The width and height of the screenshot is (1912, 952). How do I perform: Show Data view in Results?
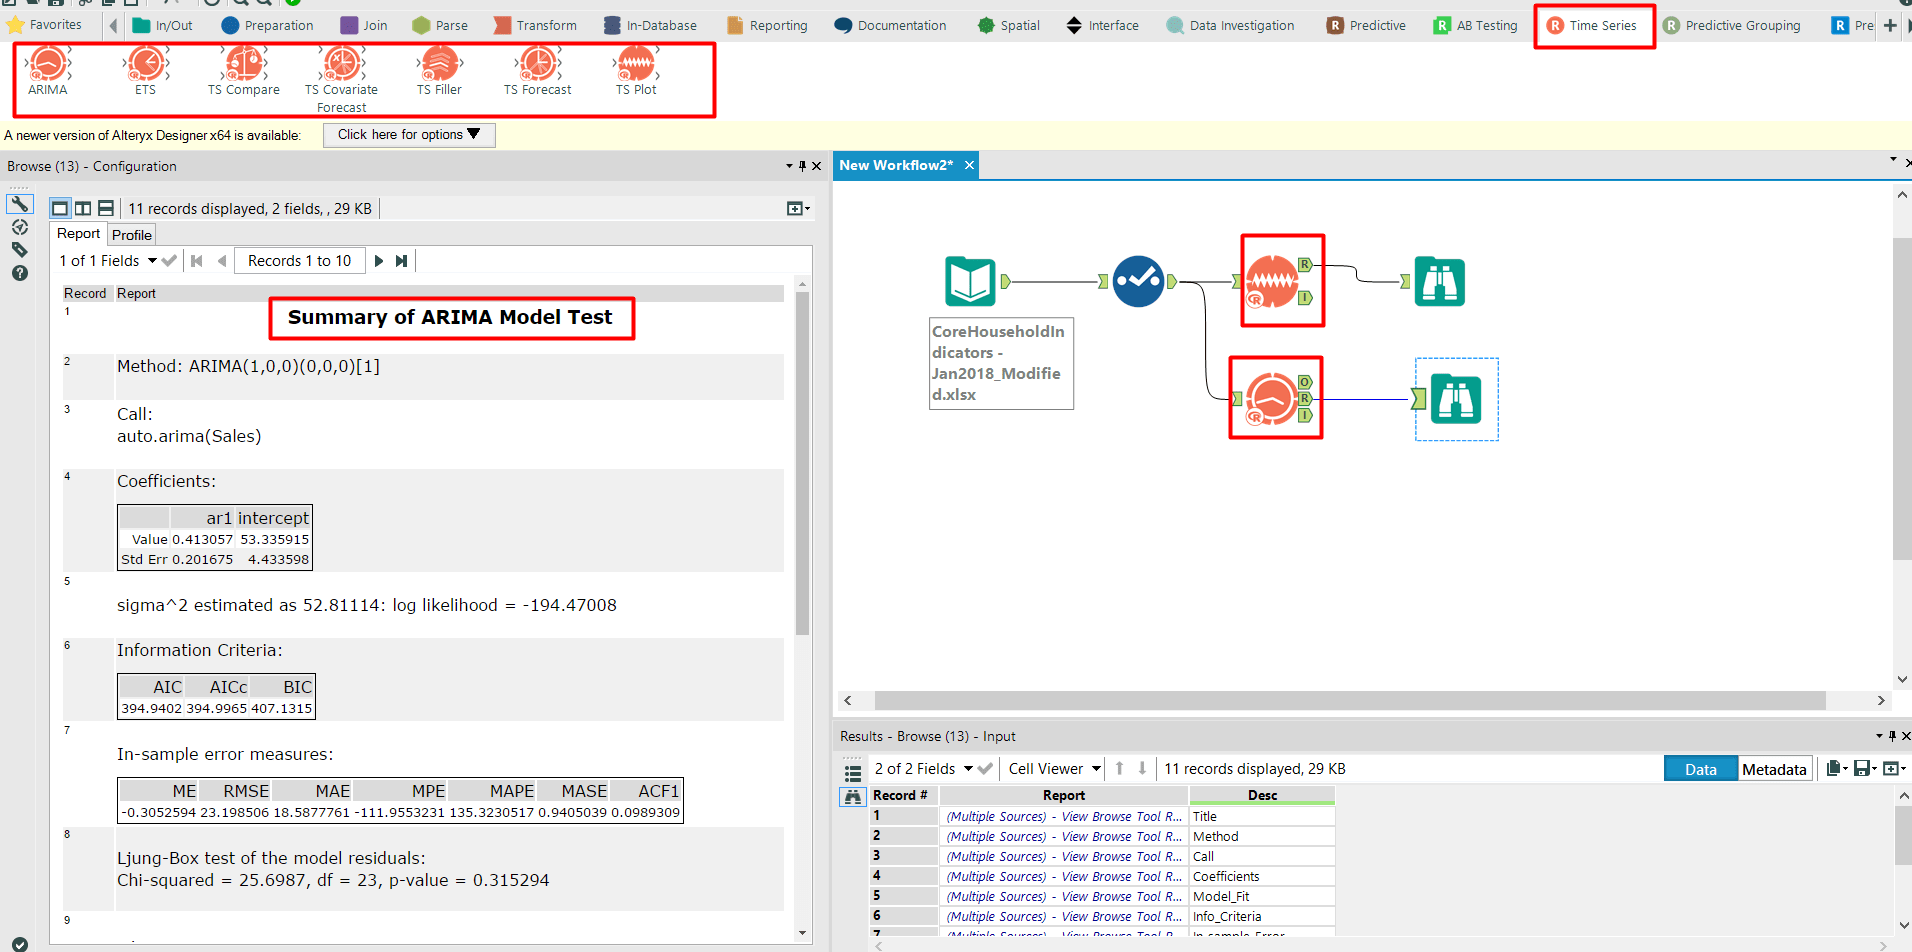click(1700, 769)
